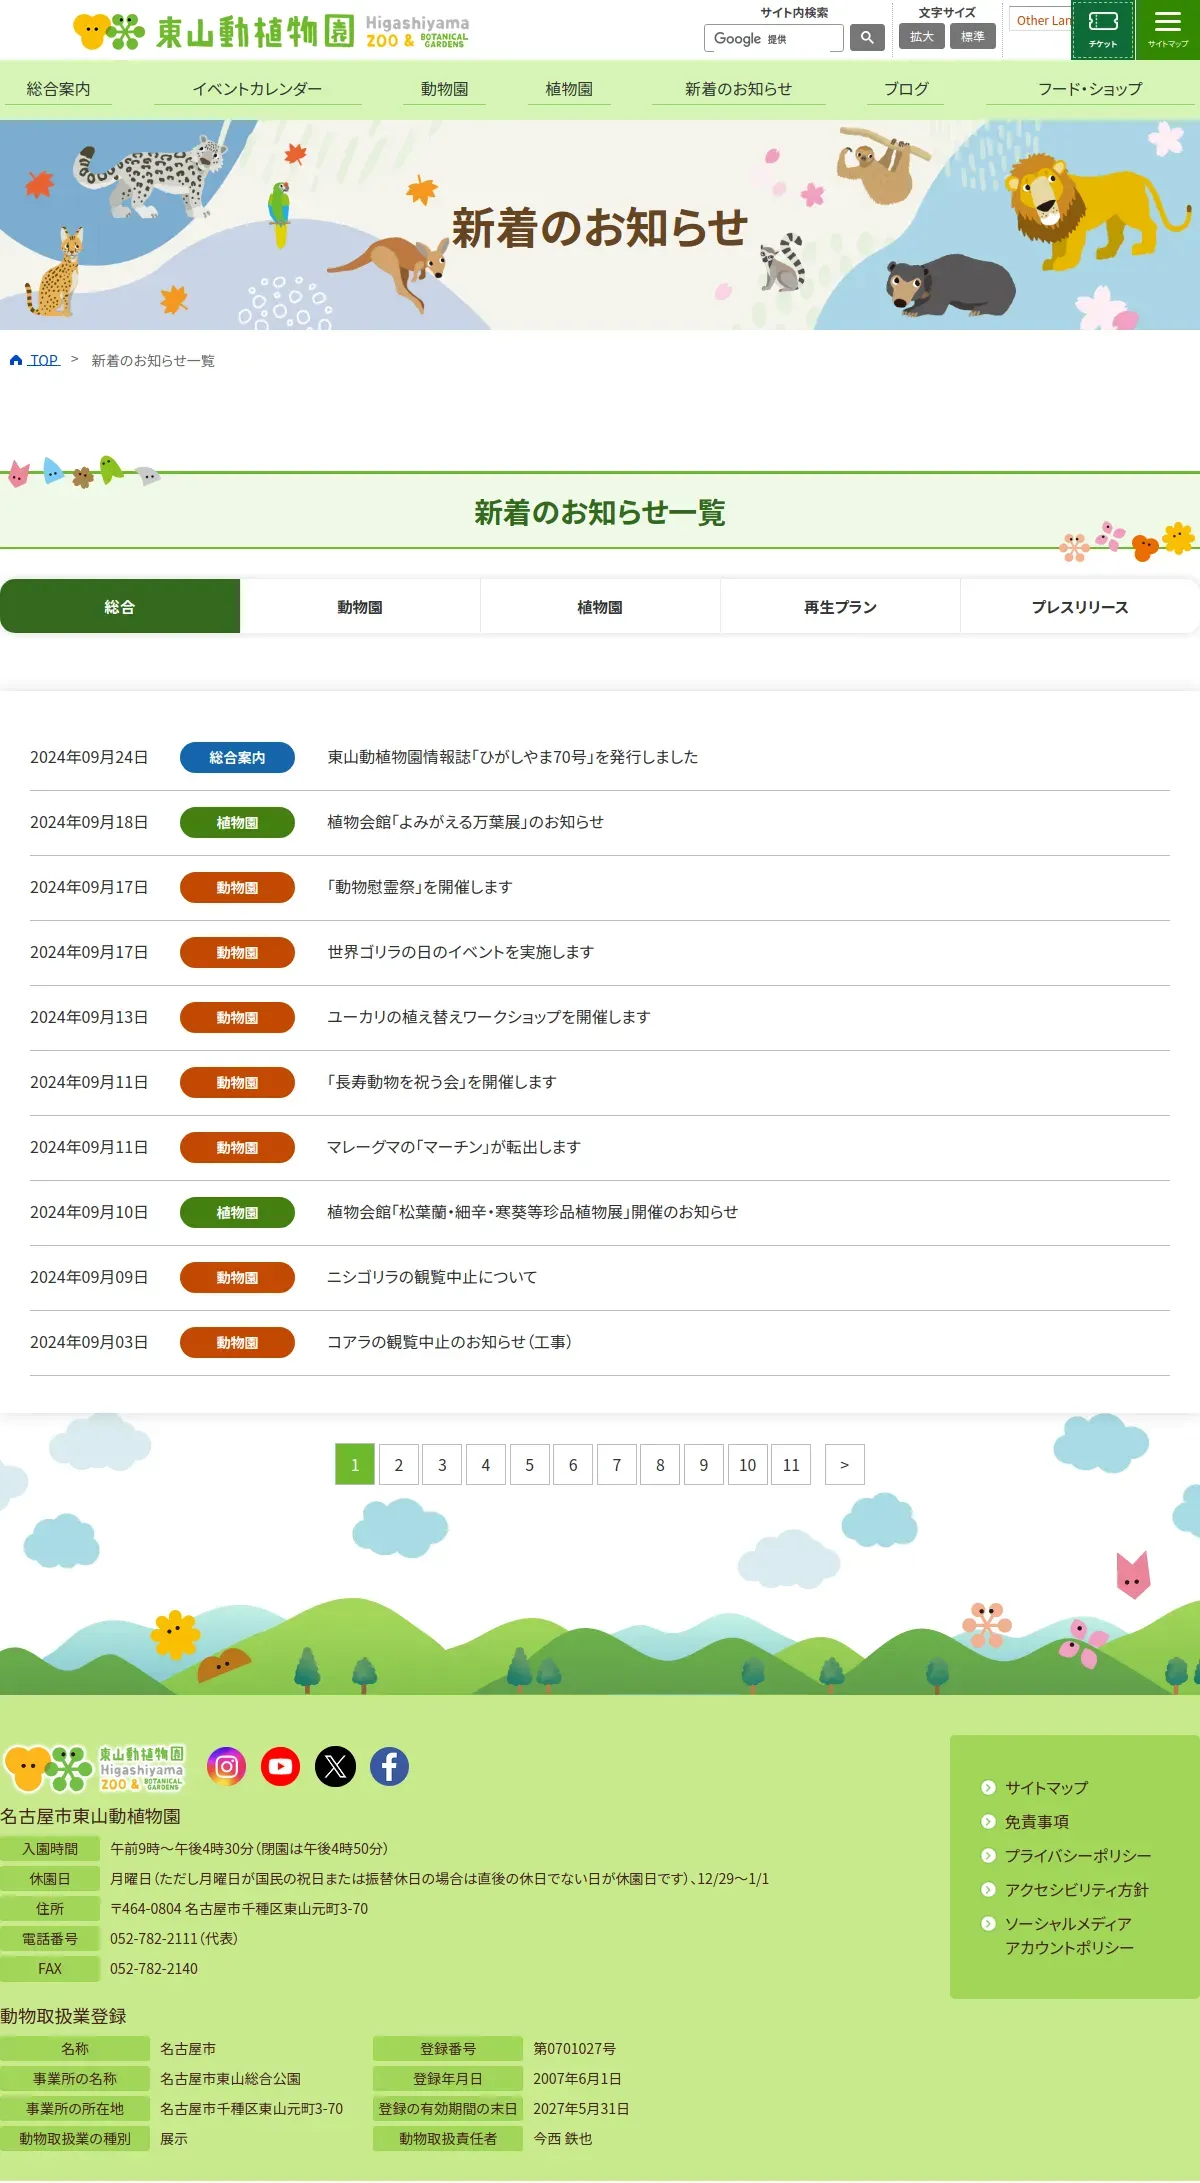This screenshot has height=2183, width=1200.
Task: Open ユーカリの植え替えワークショップ news
Action: 489,1017
